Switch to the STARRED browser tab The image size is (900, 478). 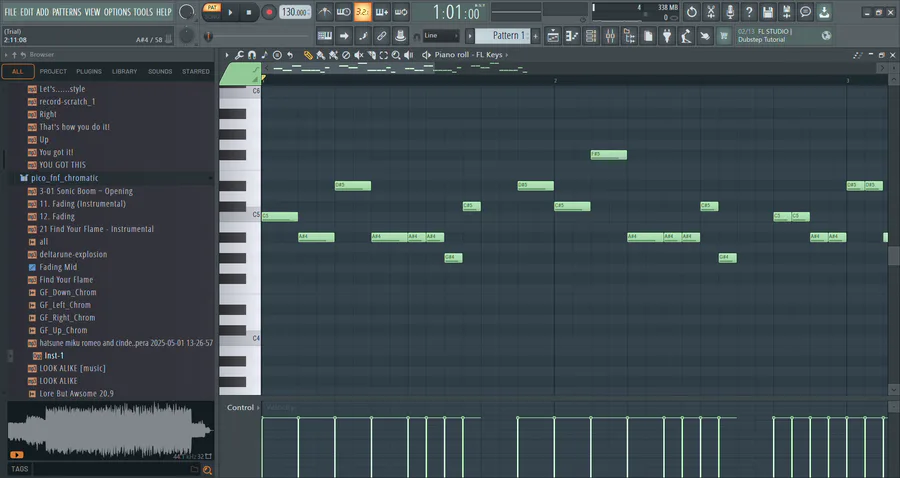(196, 71)
